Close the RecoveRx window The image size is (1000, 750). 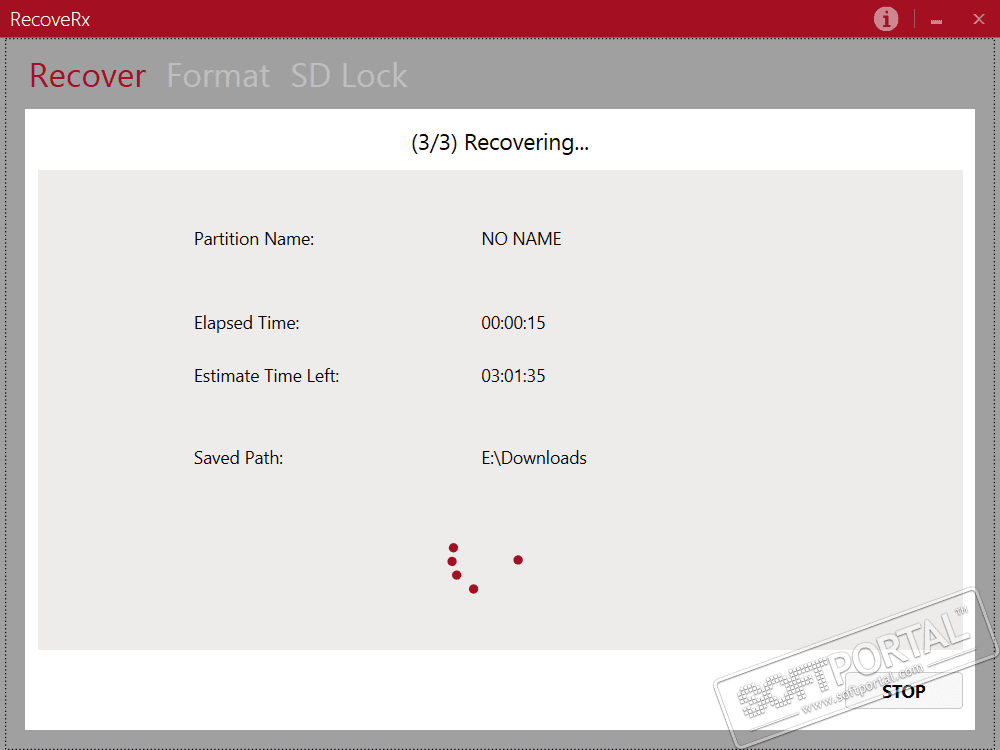(x=979, y=19)
